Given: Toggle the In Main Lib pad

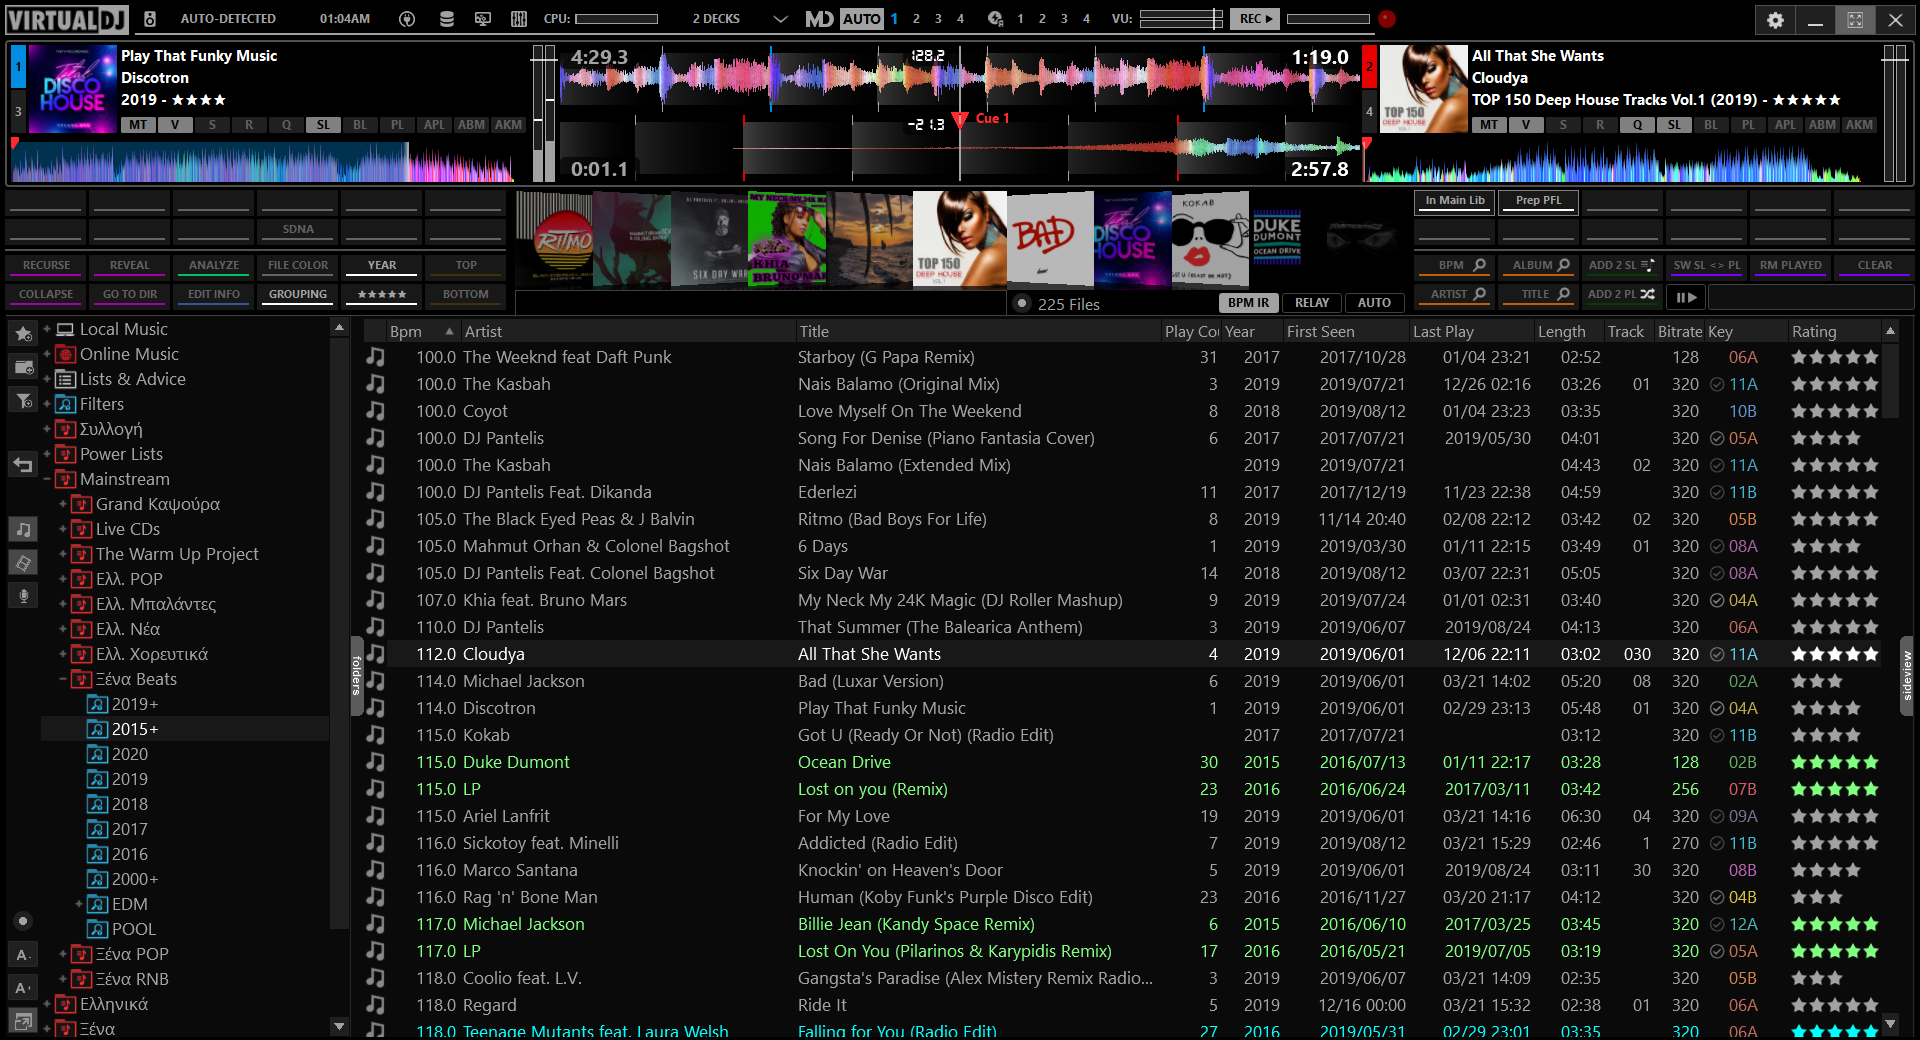Looking at the screenshot, I should [1455, 201].
